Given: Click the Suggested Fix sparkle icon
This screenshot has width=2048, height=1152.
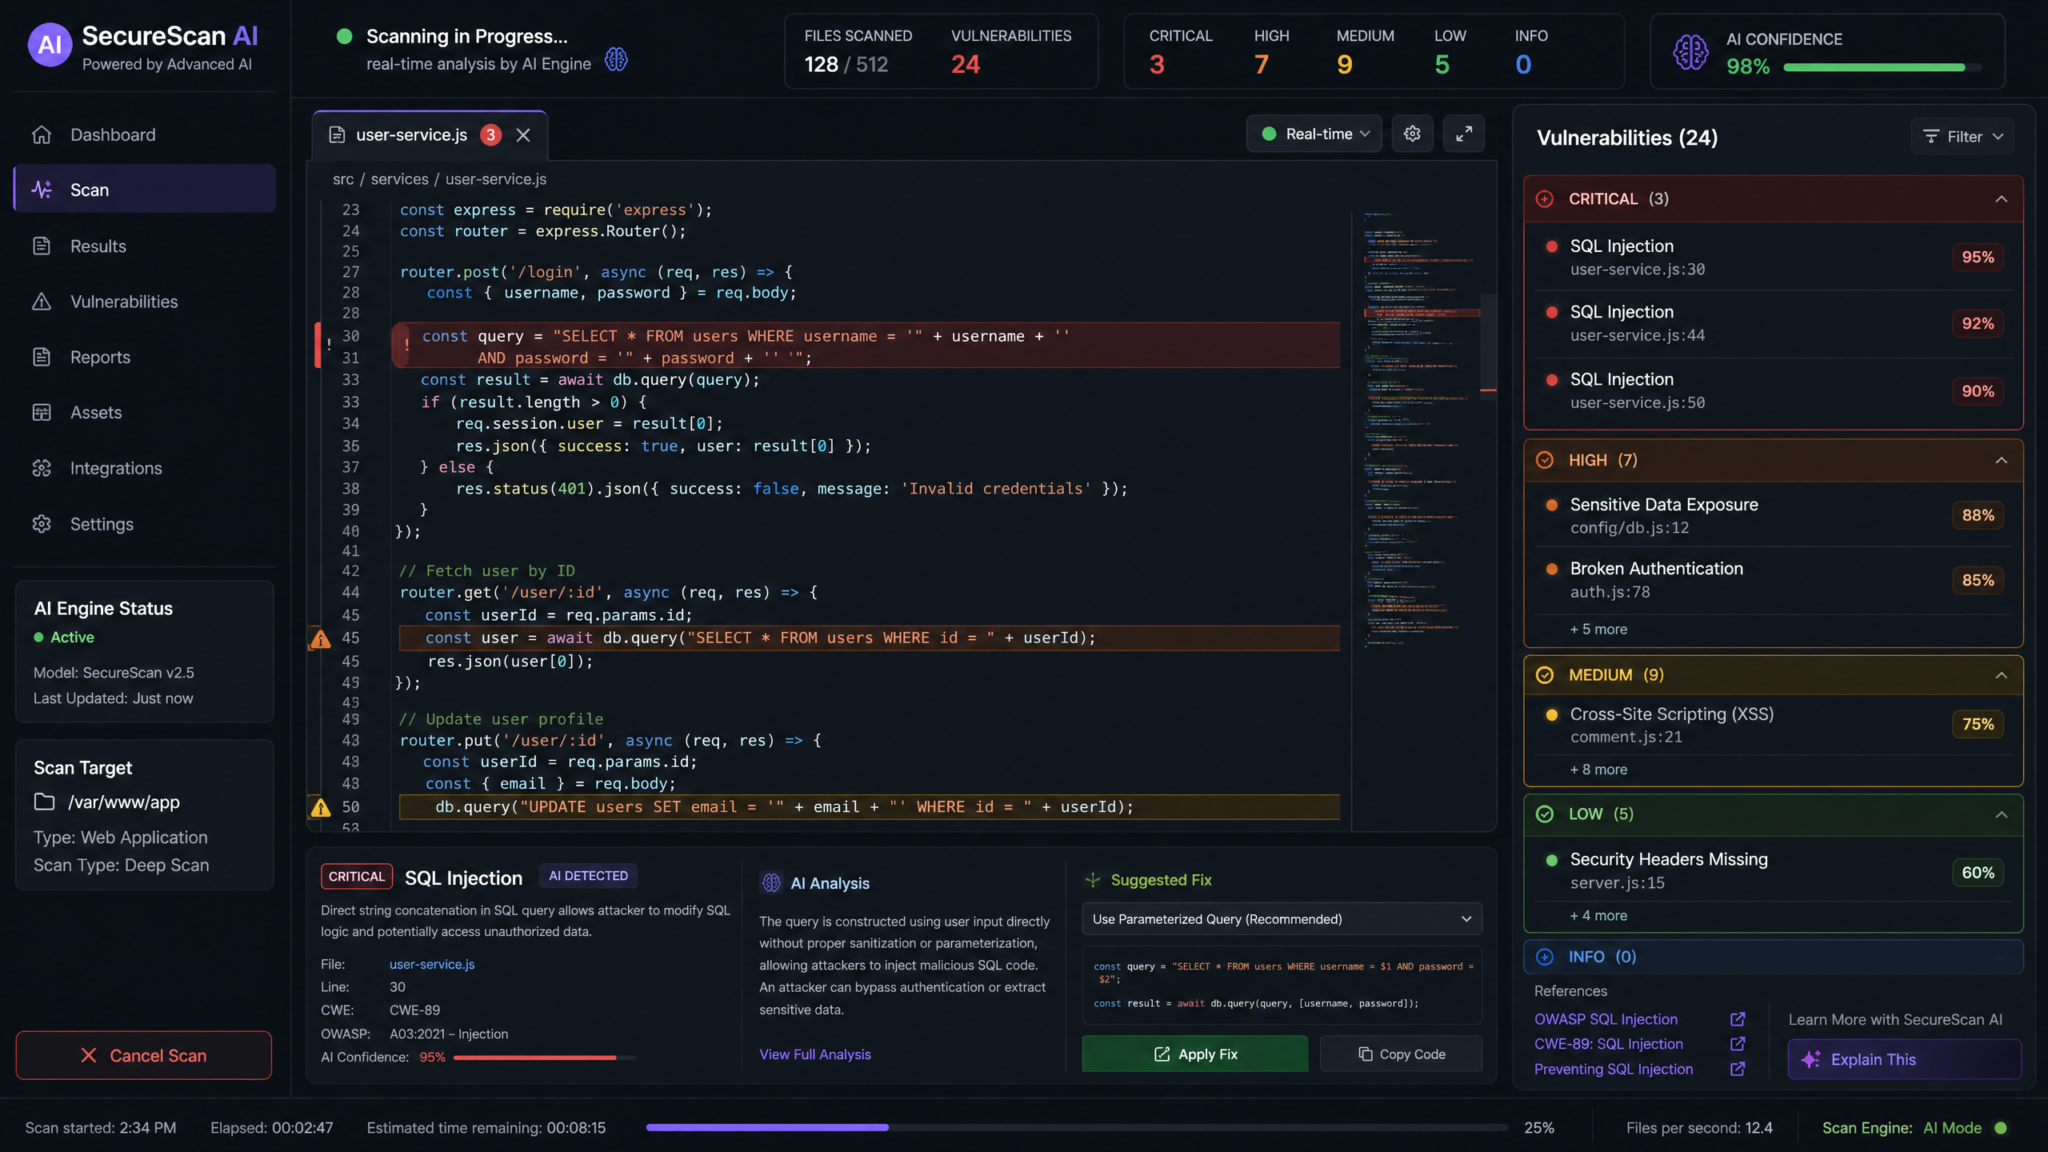Looking at the screenshot, I should [x=1093, y=880].
